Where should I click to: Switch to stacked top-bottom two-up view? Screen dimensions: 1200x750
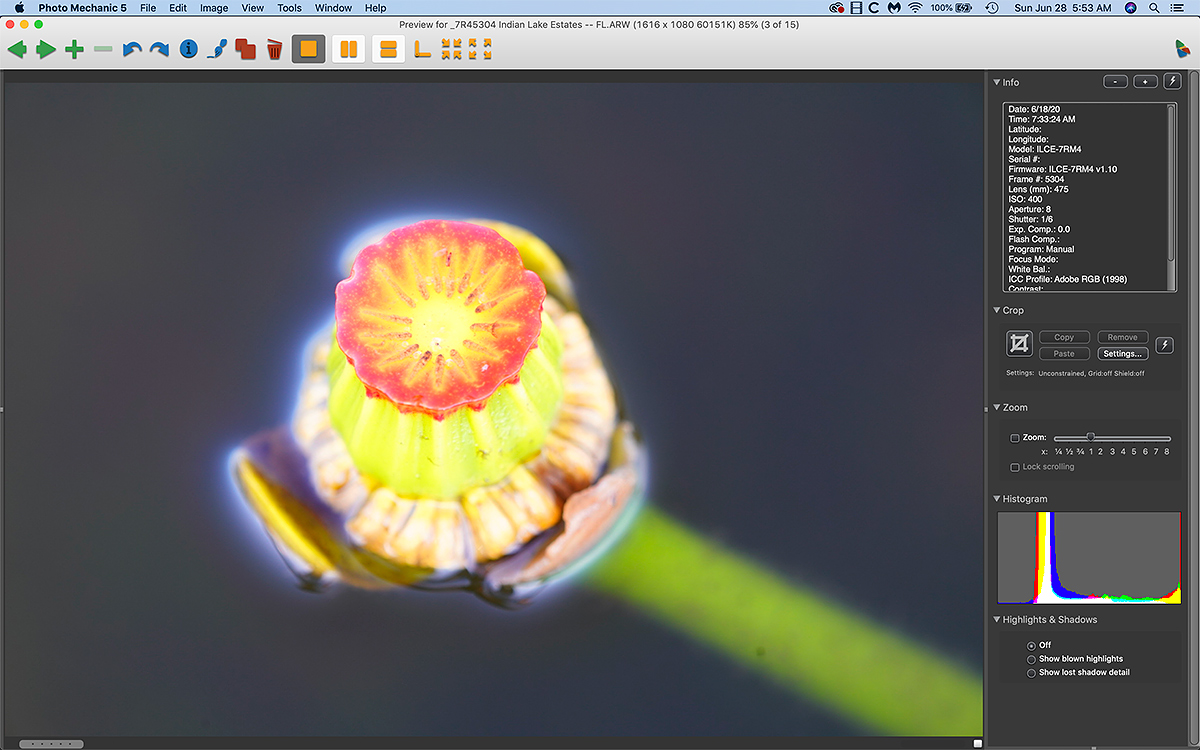(389, 49)
